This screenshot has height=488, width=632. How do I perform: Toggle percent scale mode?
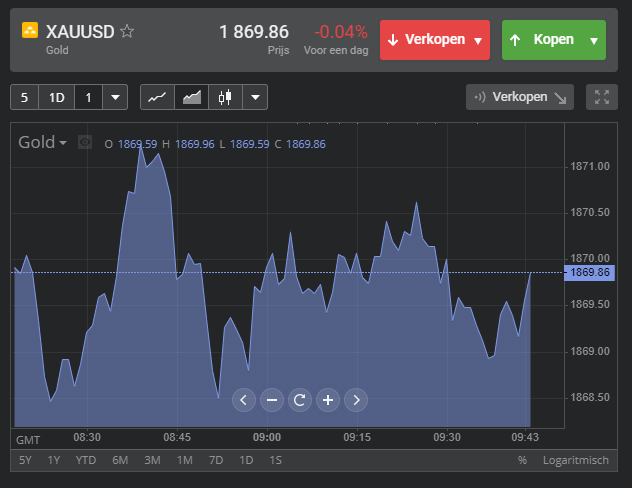point(522,460)
